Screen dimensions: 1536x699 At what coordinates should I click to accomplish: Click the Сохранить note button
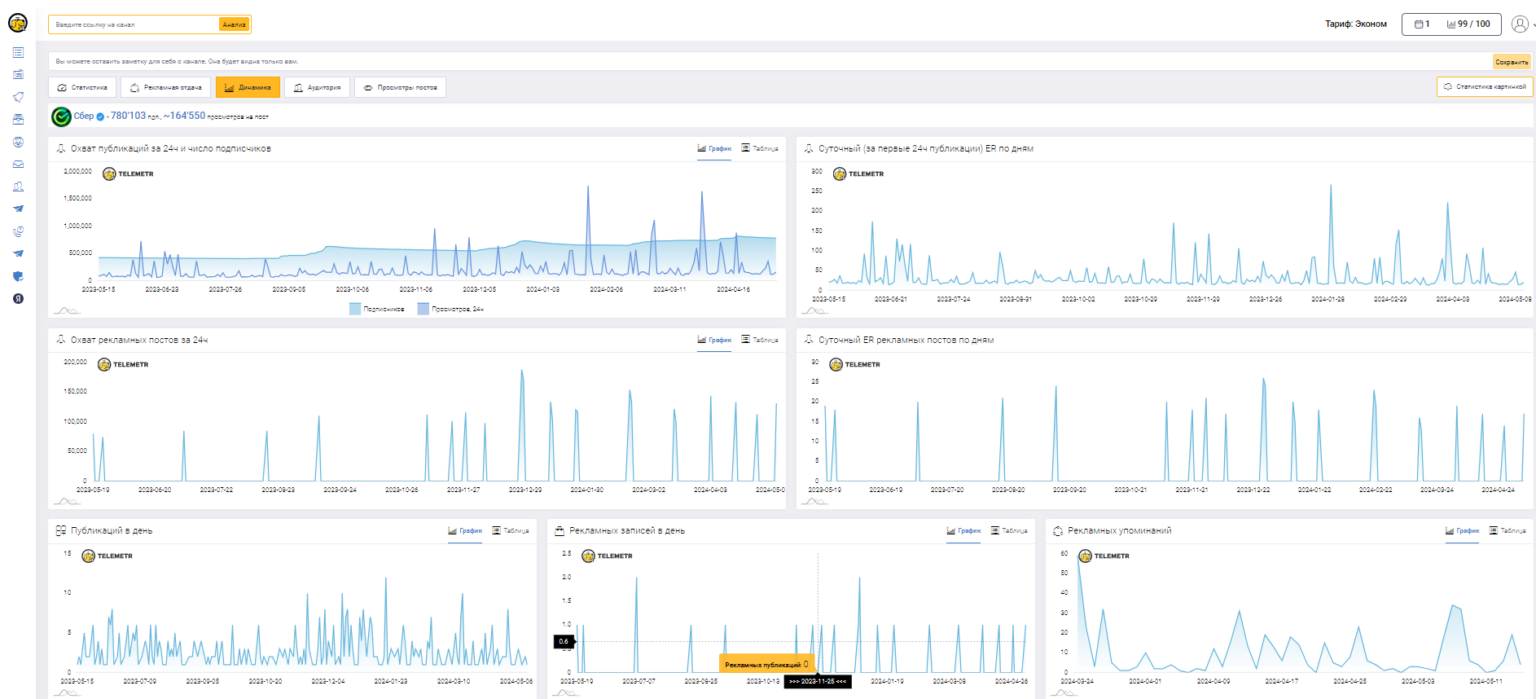(x=1511, y=62)
